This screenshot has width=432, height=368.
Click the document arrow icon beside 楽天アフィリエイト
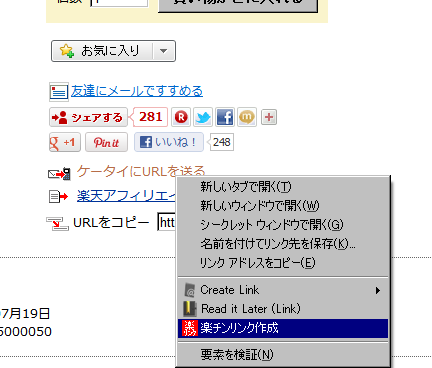pyautogui.click(x=58, y=196)
